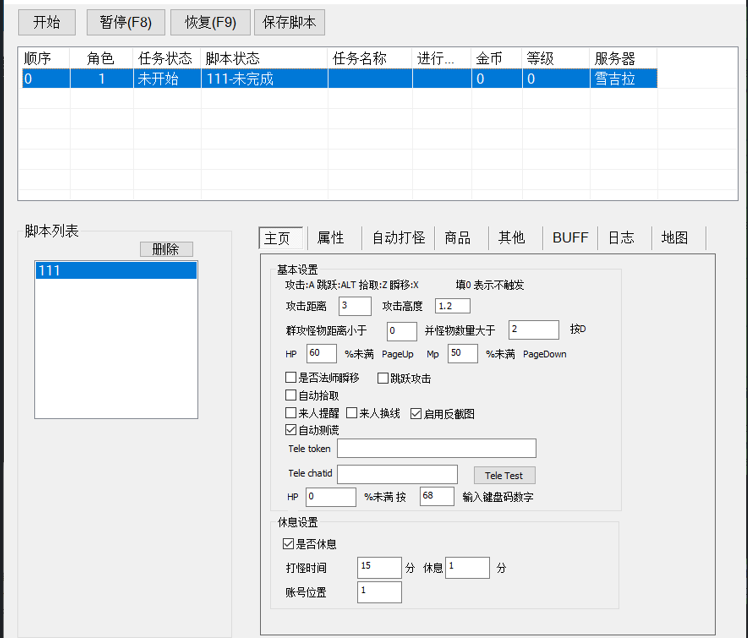Click the Tele Test button
Image resolution: width=748 pixels, height=638 pixels.
[x=504, y=475]
